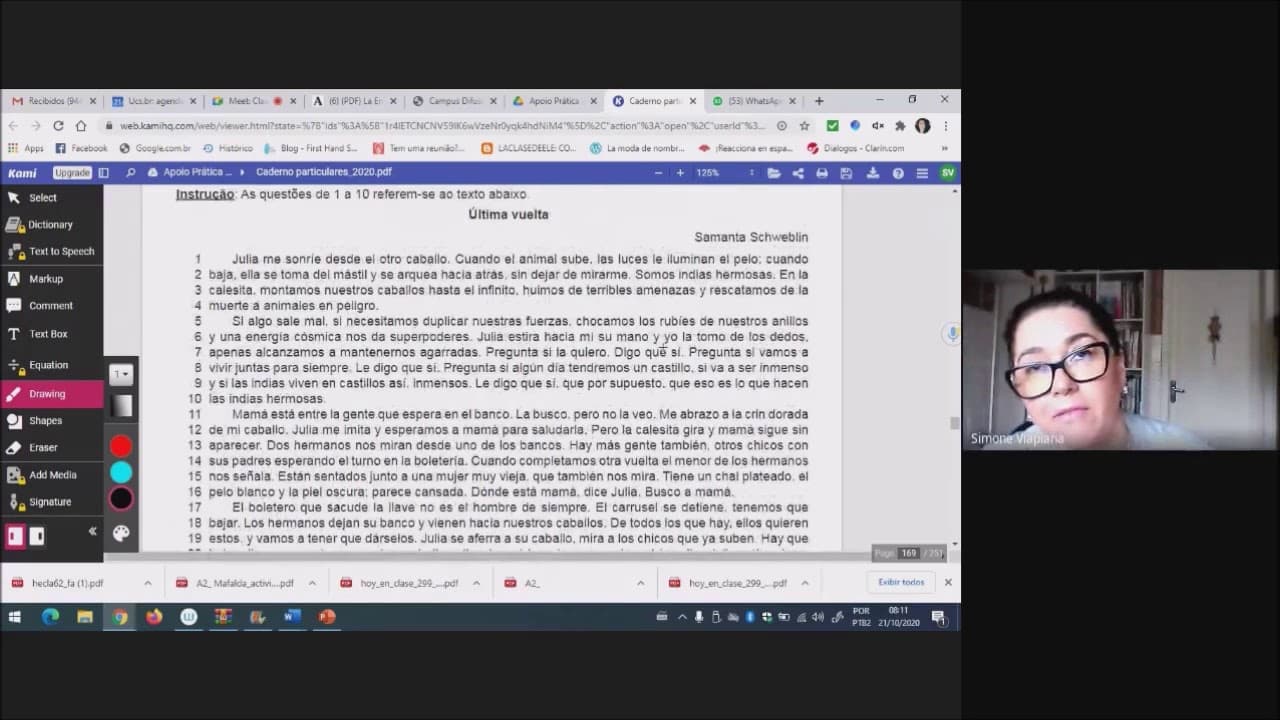Open Windows Start menu
1280x720 pixels.
click(15, 617)
